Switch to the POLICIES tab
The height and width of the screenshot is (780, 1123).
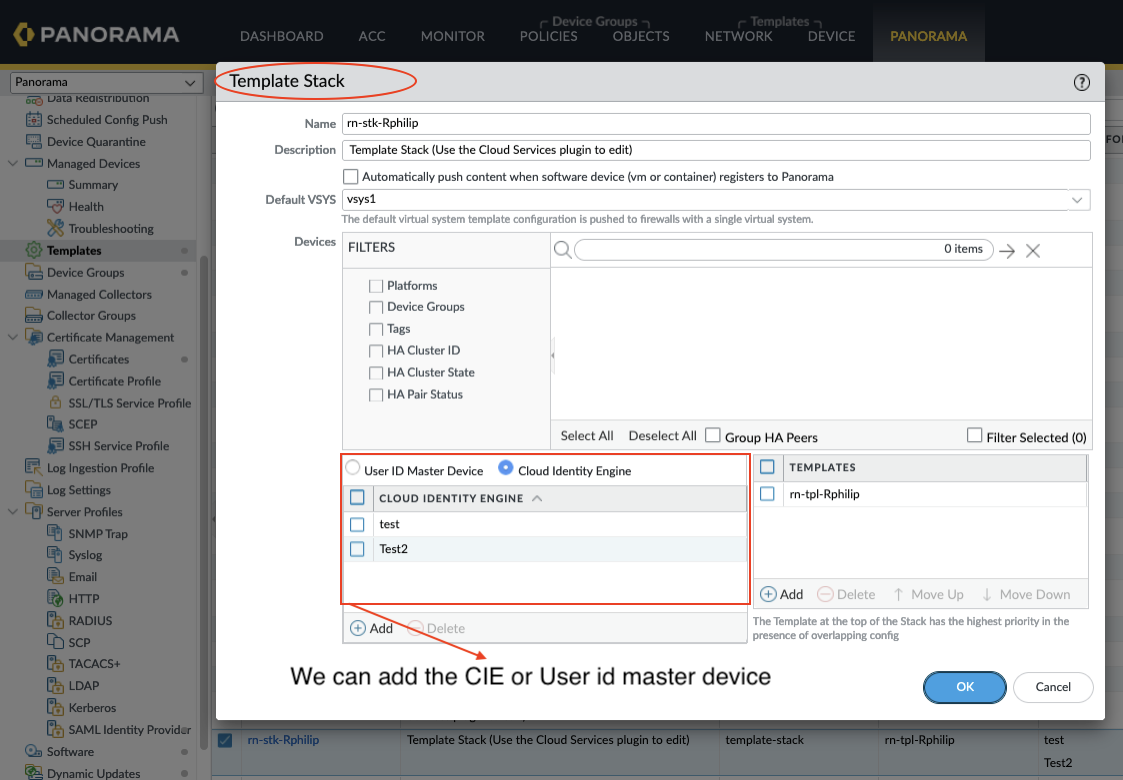[548, 36]
